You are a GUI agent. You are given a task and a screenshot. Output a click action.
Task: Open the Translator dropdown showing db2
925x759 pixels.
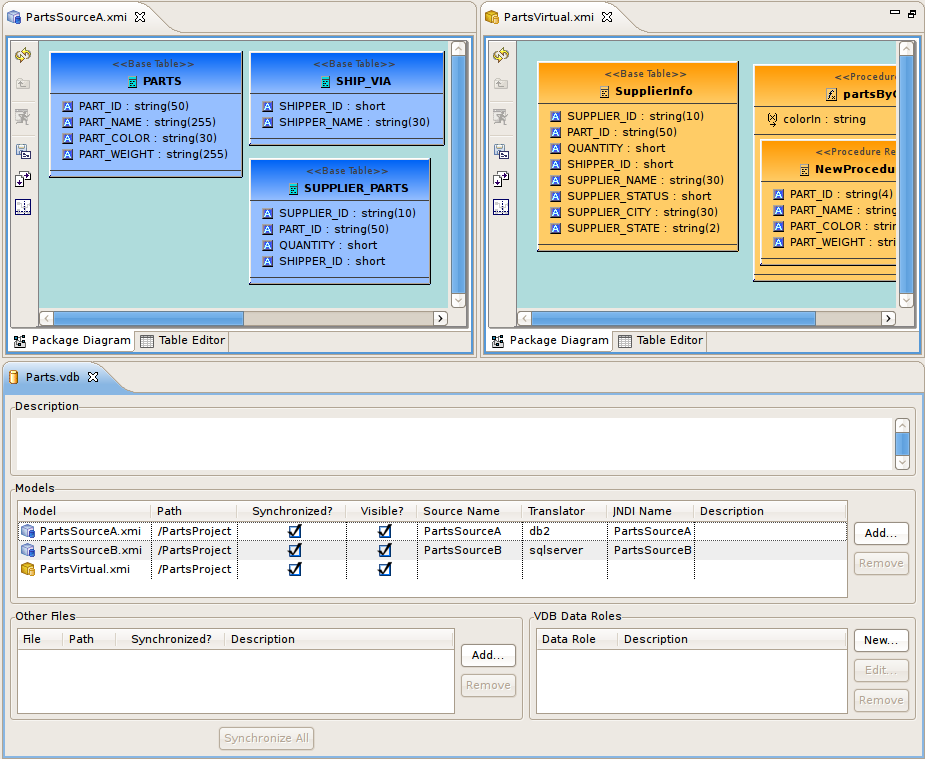click(563, 531)
